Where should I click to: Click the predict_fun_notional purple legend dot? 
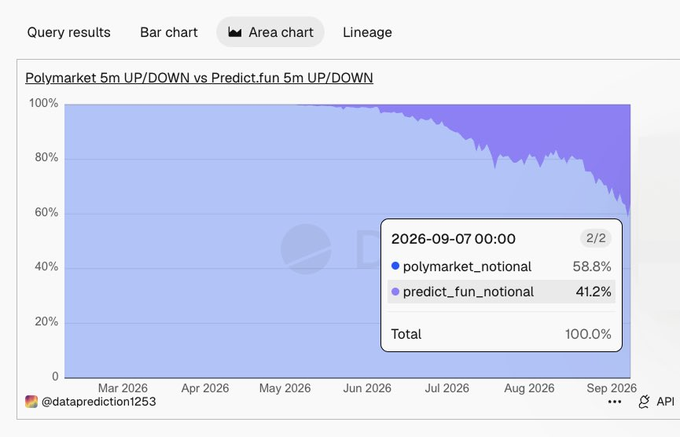click(x=395, y=292)
